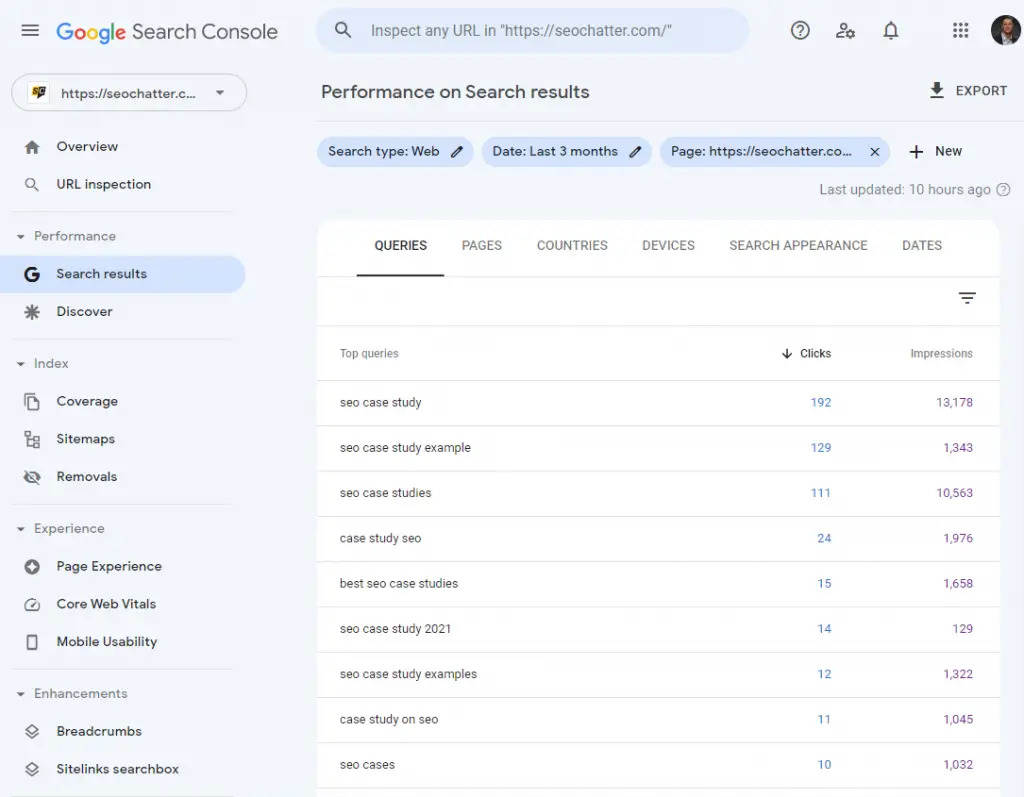Click the URL inspection magnifier icon

click(31, 185)
